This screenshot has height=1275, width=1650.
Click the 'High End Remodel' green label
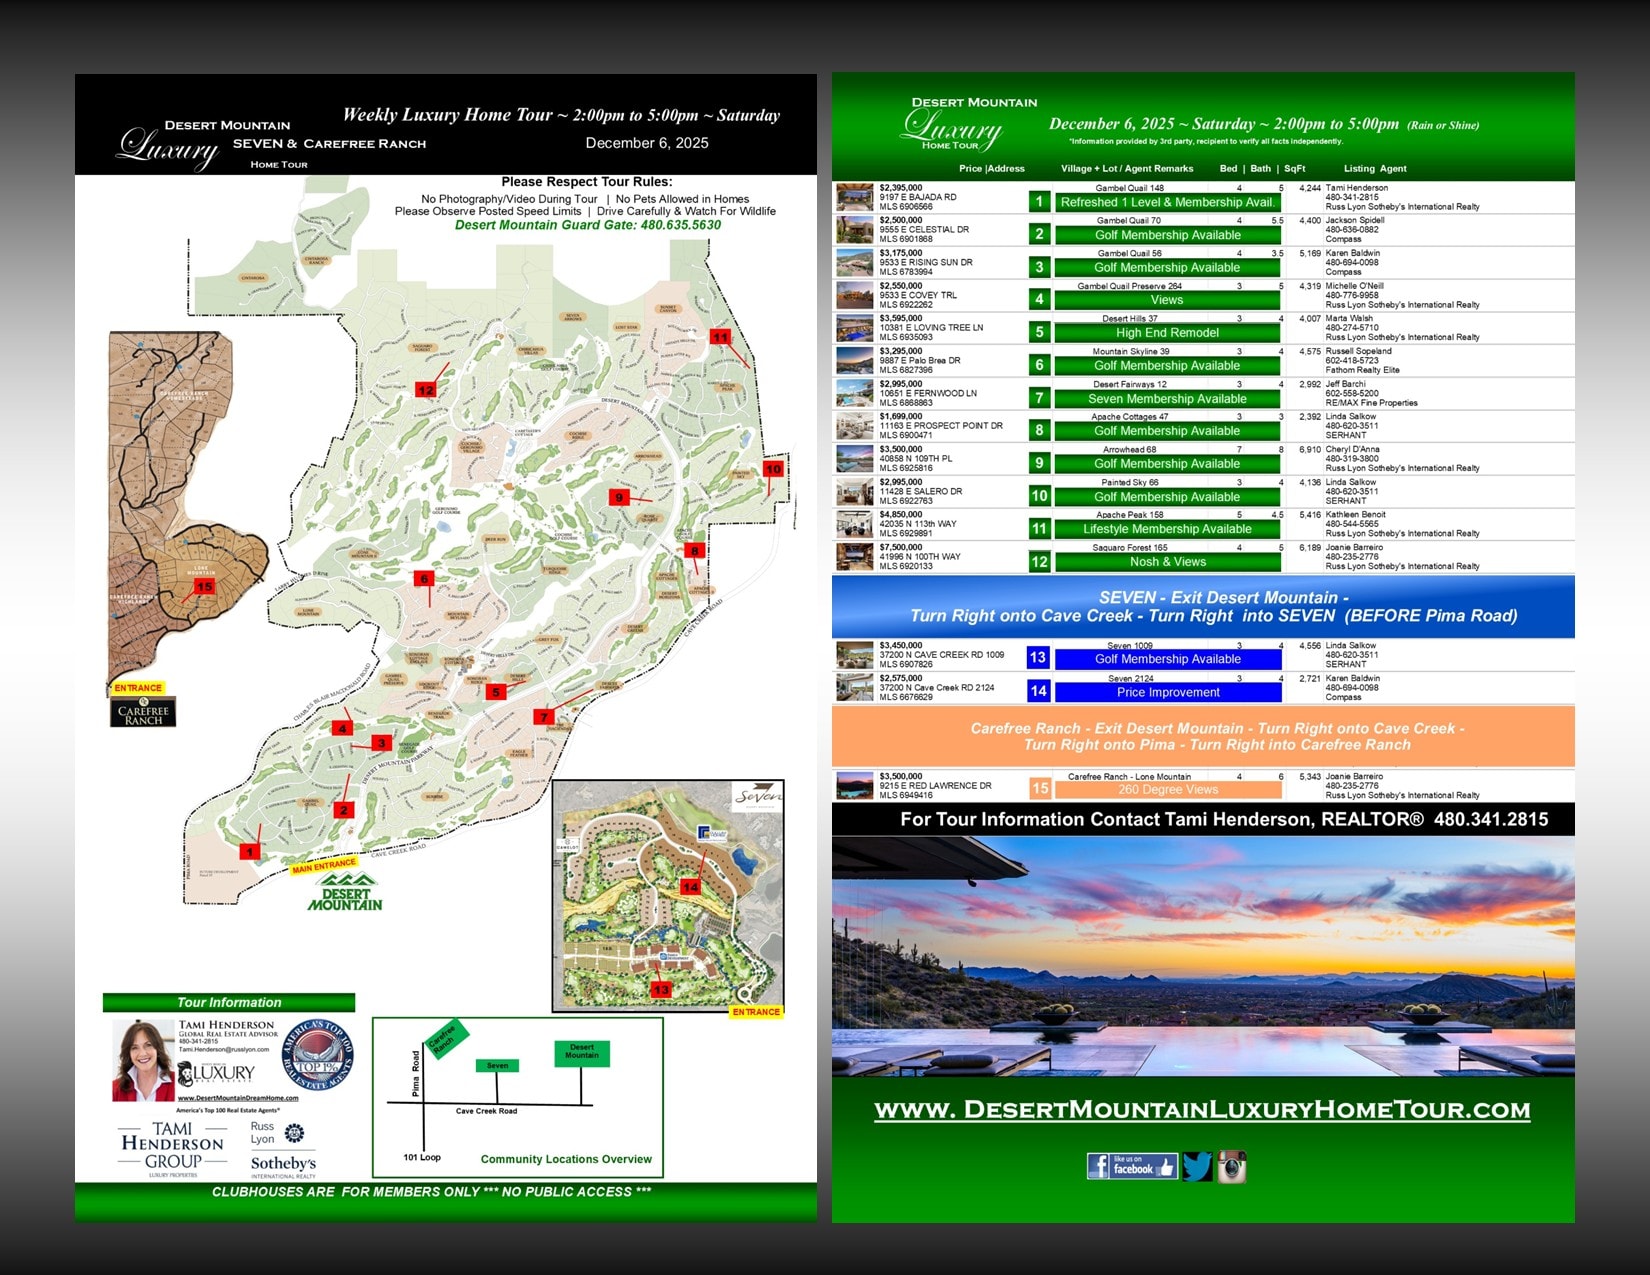pyautogui.click(x=1167, y=333)
